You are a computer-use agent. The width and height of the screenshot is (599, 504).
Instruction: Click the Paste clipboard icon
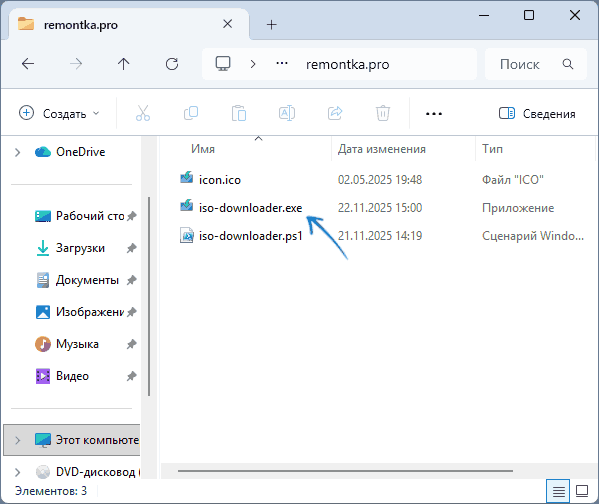coord(239,113)
